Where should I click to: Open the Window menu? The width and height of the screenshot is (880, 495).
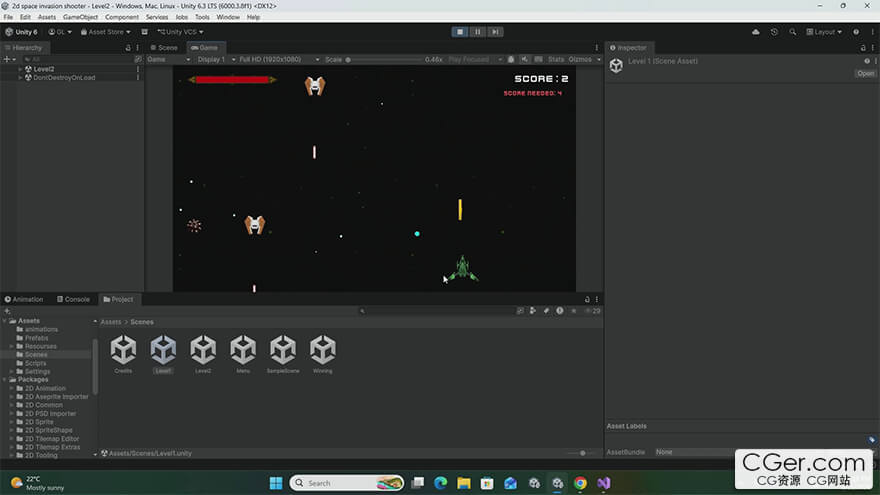coord(228,17)
